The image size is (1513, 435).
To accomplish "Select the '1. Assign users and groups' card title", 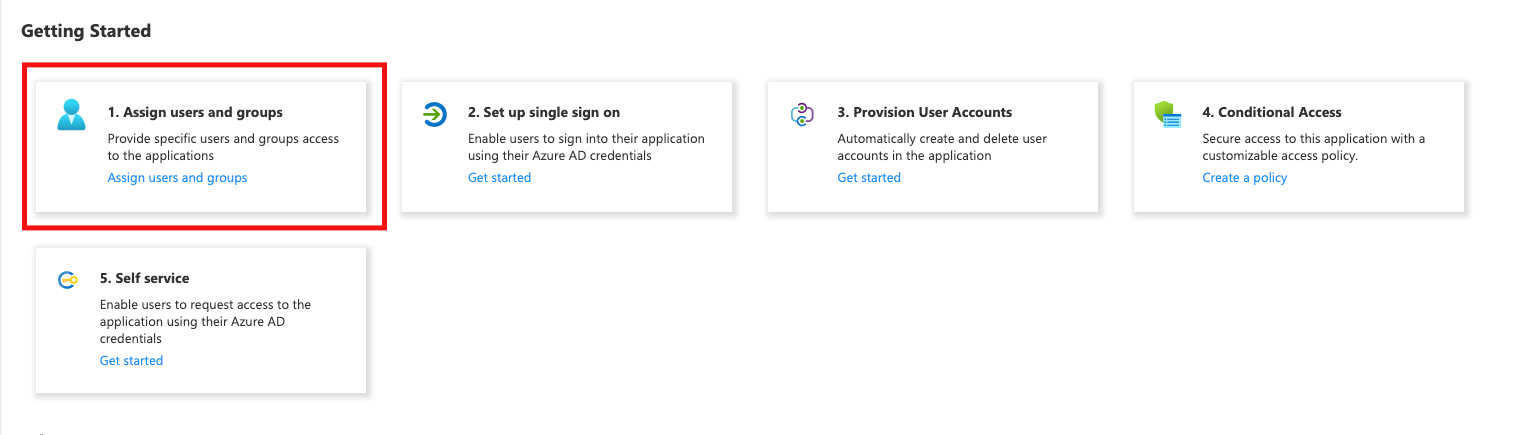I will (x=195, y=112).
